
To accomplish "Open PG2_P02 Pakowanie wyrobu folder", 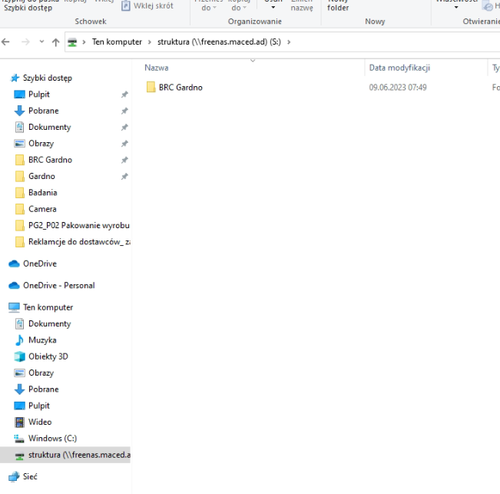I will tap(79, 225).
